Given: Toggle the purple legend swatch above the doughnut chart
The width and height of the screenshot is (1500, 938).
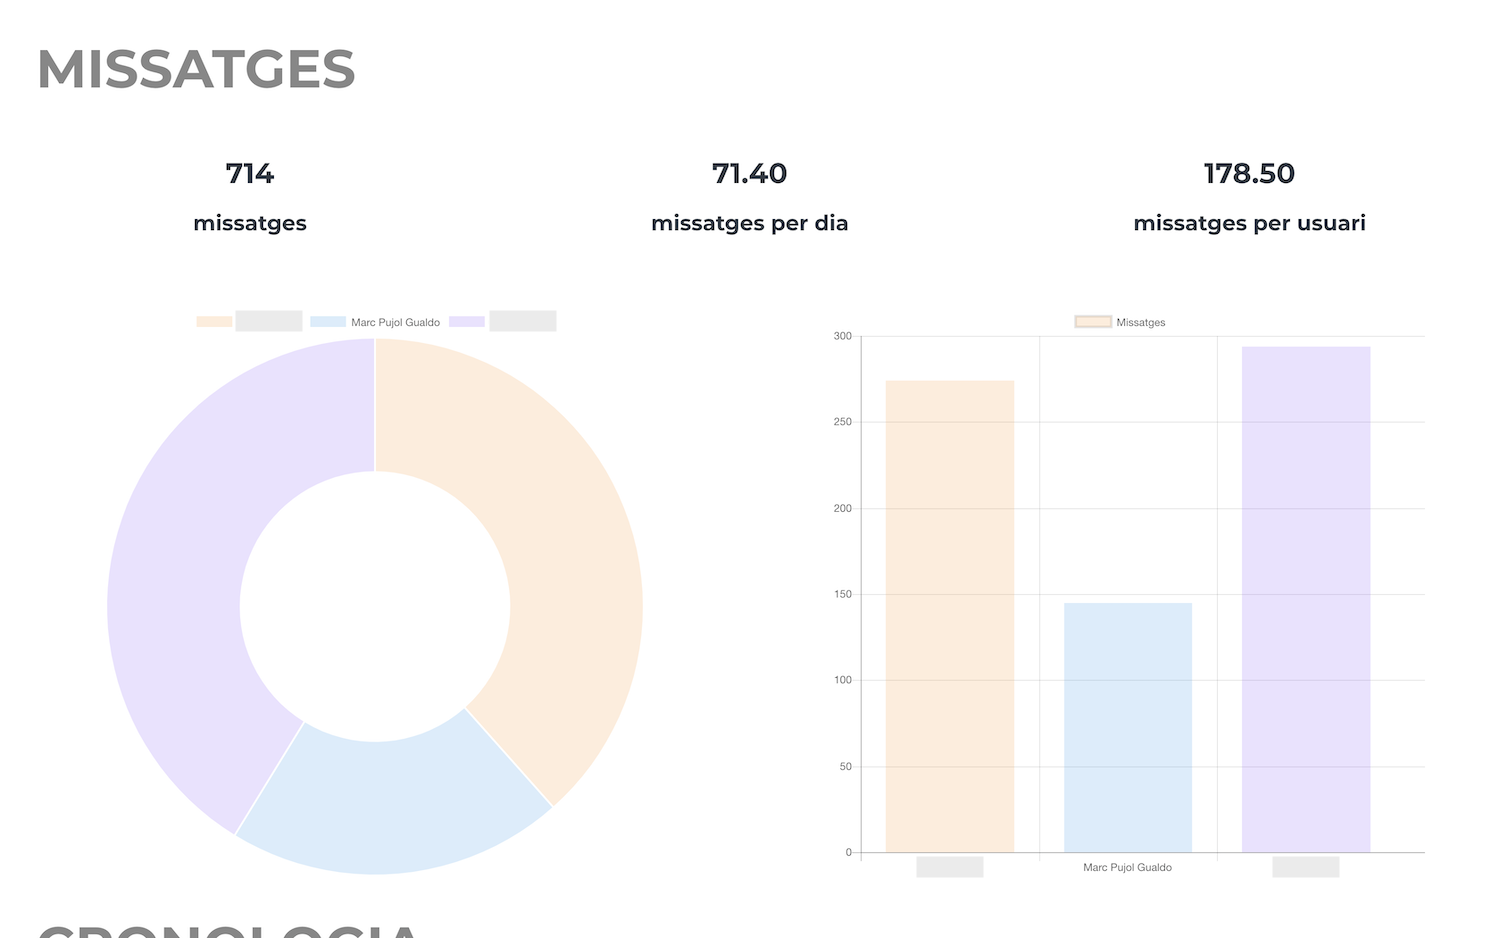Looking at the screenshot, I should 467,322.
